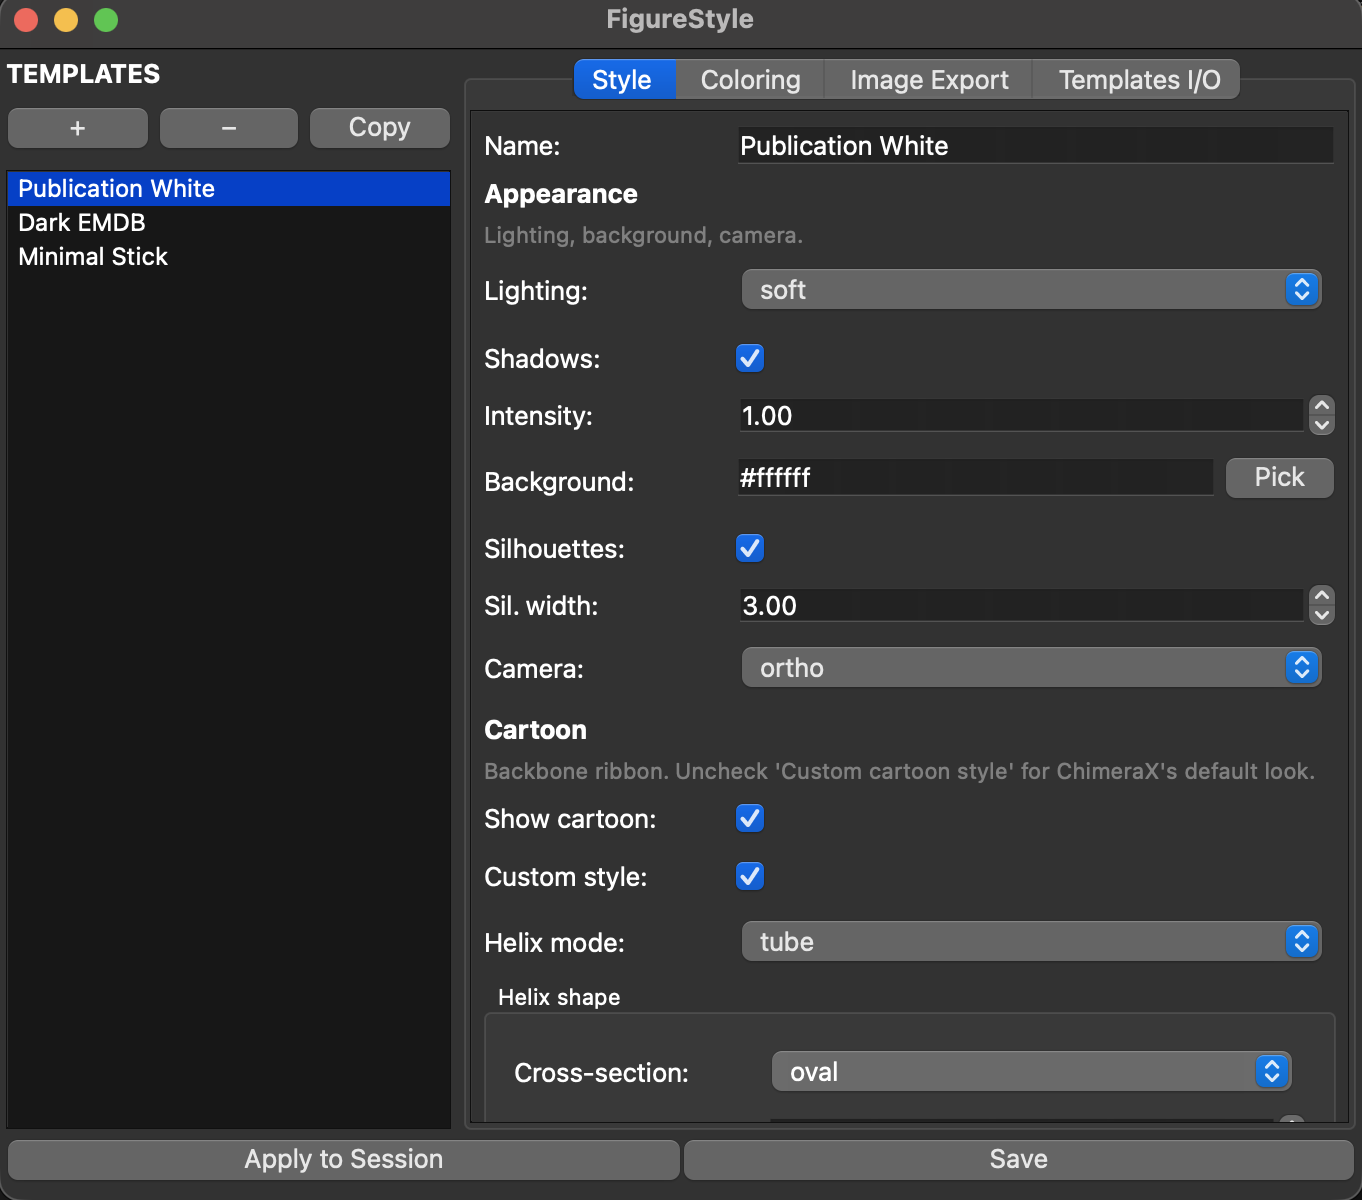The width and height of the screenshot is (1362, 1200).
Task: Click the Sil. width value field
Action: [x=1021, y=606]
